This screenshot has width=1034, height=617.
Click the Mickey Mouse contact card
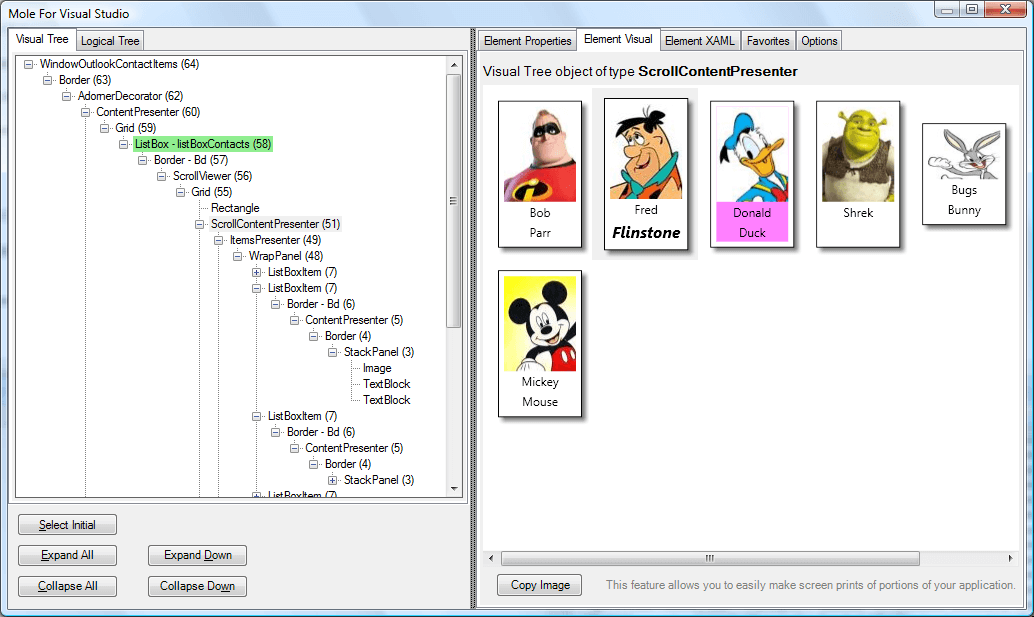539,343
